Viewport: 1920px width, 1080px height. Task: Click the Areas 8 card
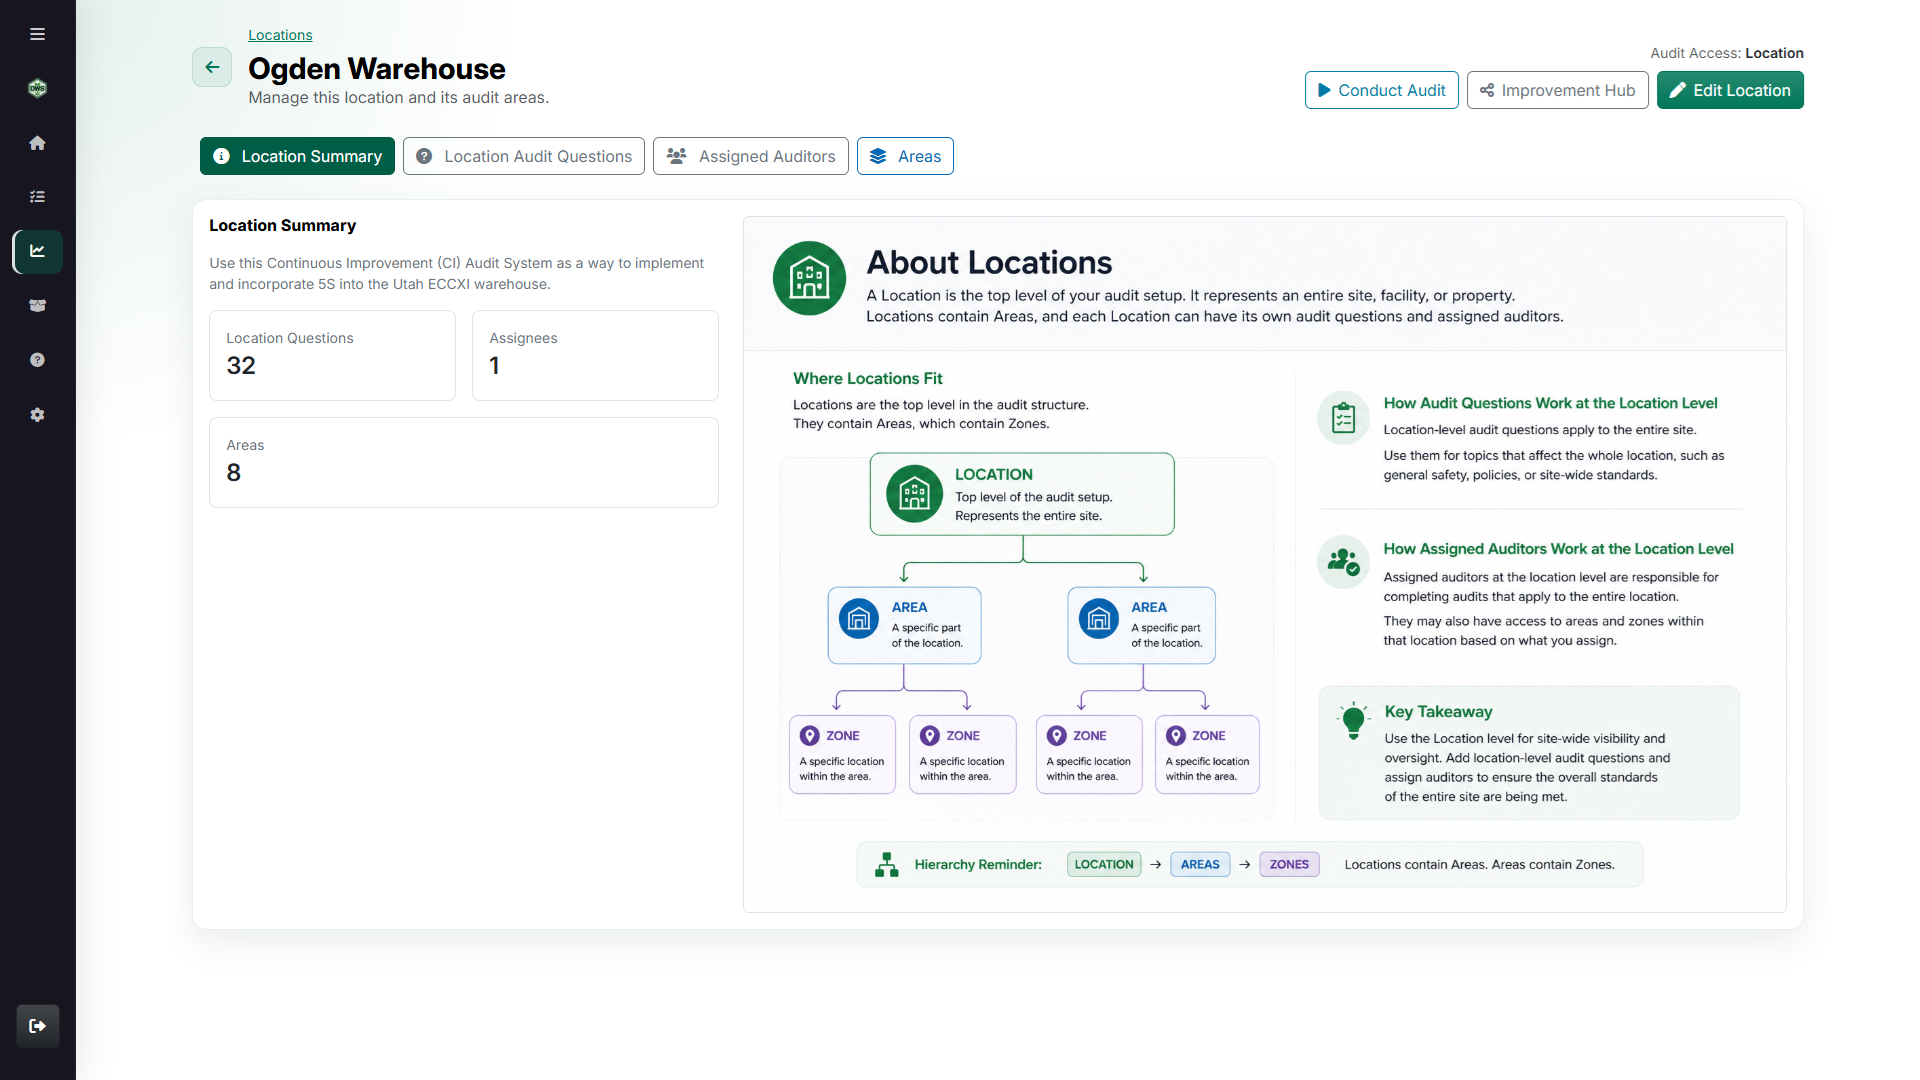(464, 462)
